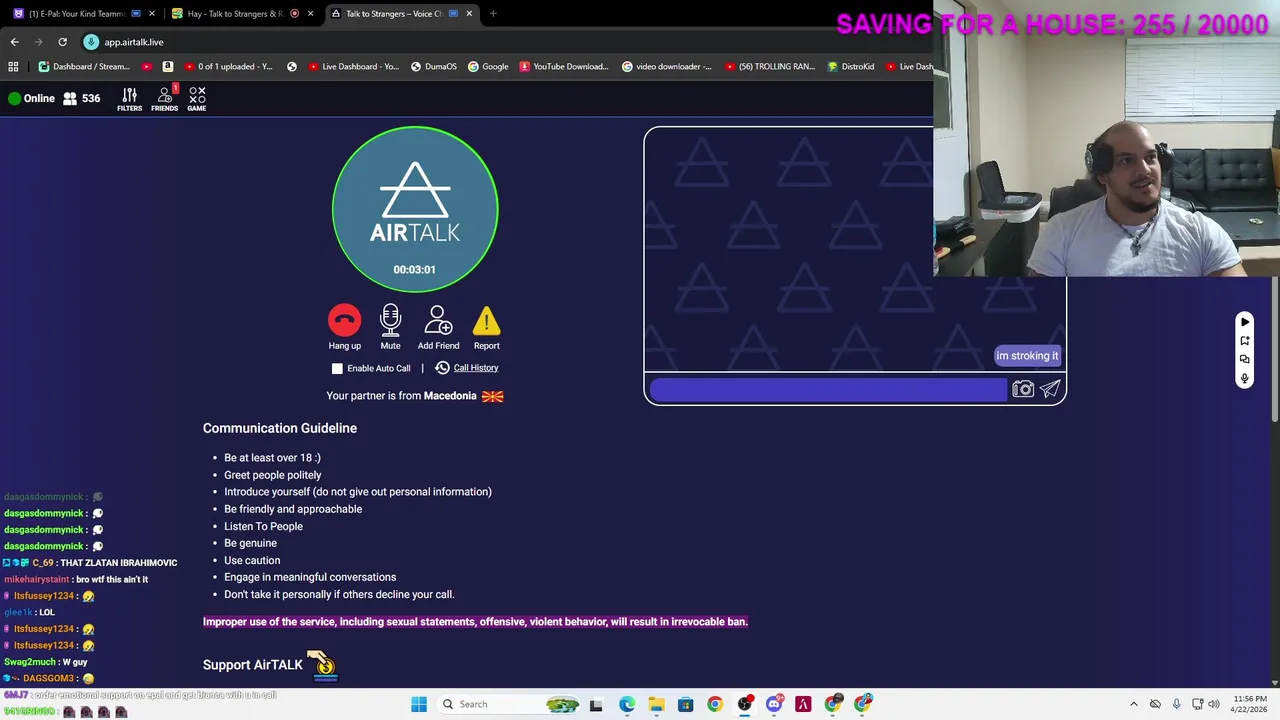Open the Friends list
Screen dimensions: 1280x720
(165, 98)
